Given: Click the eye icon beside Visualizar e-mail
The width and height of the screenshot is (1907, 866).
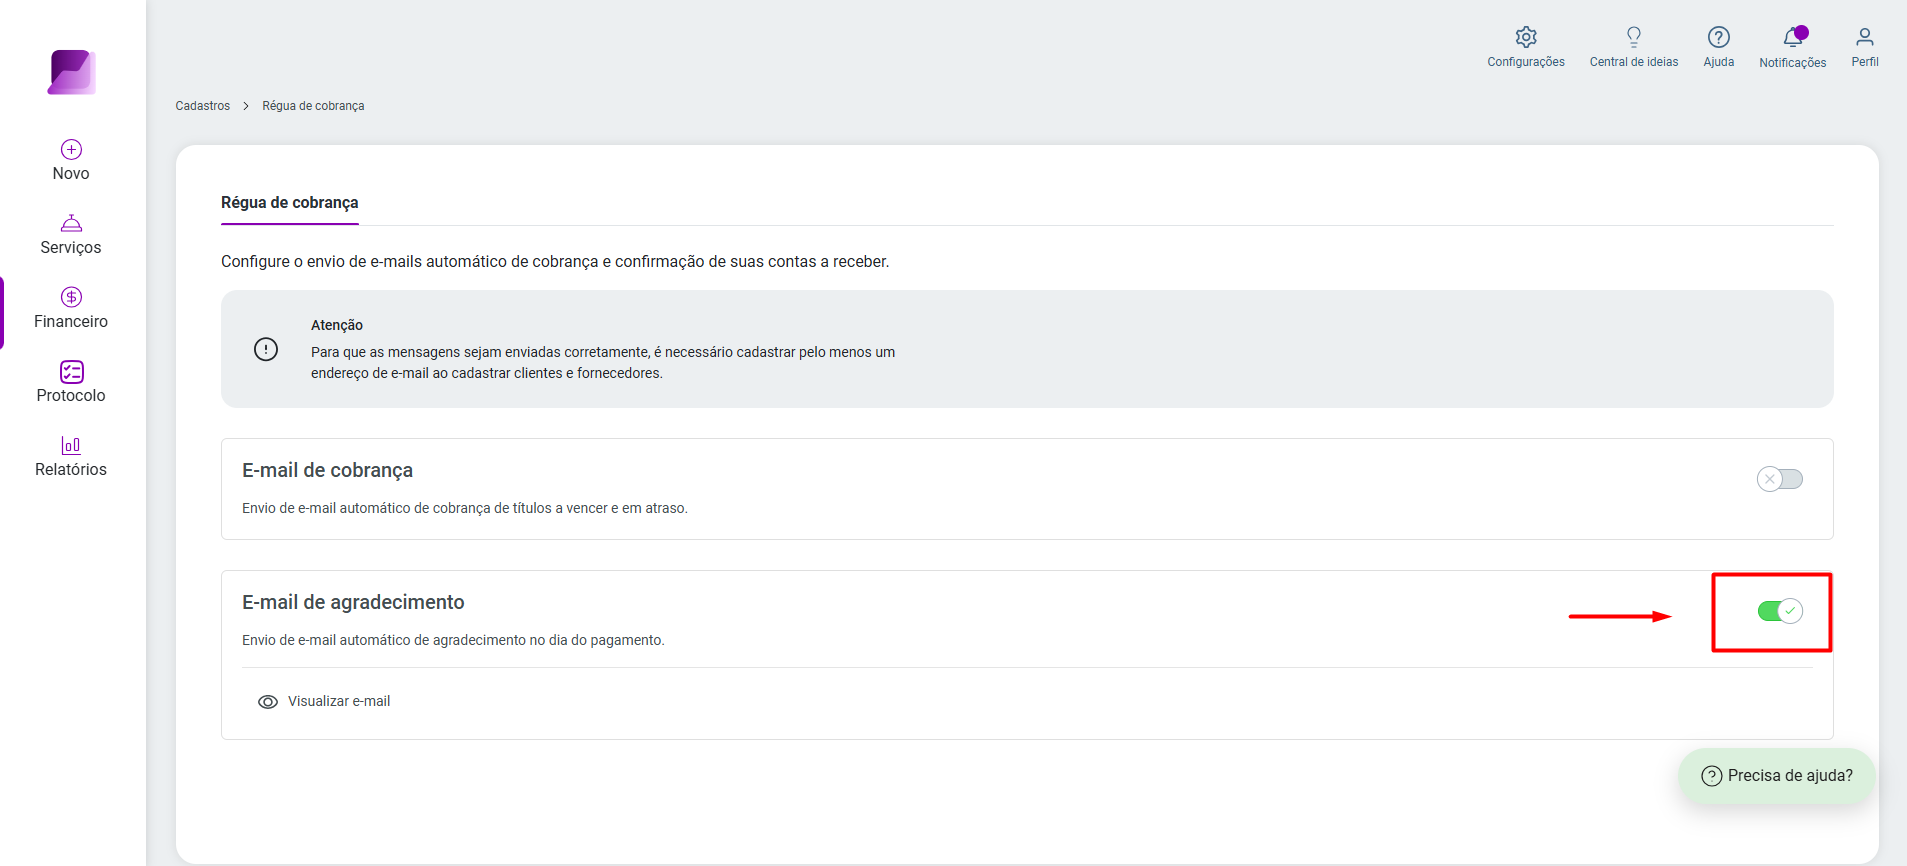Looking at the screenshot, I should pos(268,702).
